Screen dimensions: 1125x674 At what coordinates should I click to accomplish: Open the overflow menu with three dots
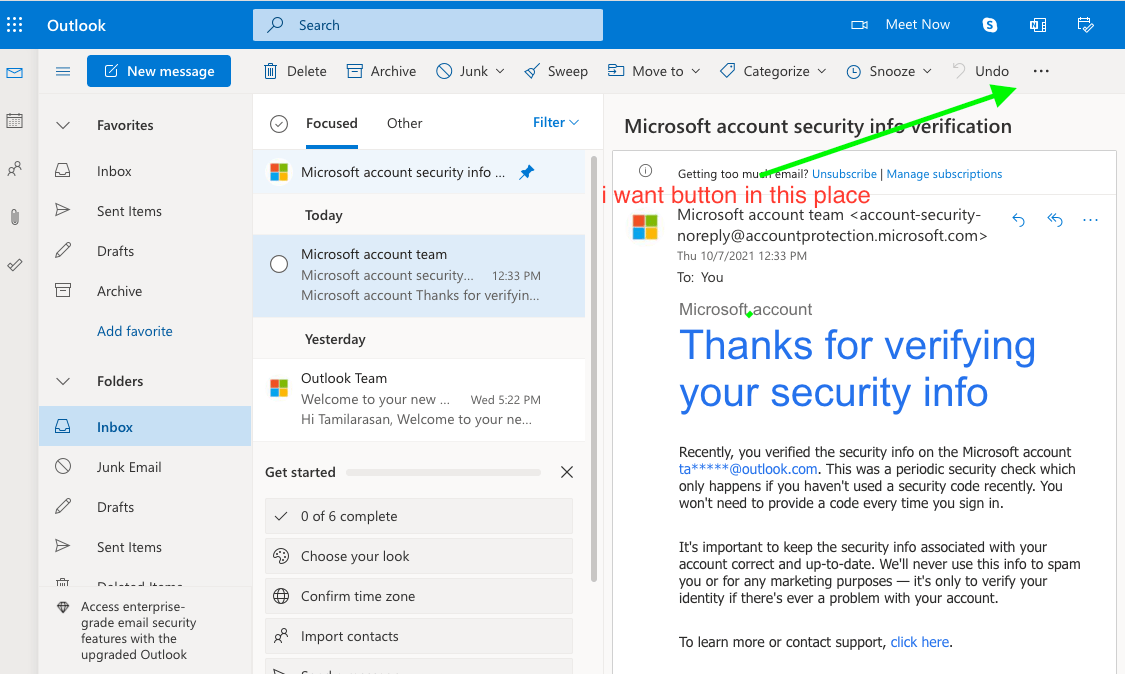pos(1040,71)
